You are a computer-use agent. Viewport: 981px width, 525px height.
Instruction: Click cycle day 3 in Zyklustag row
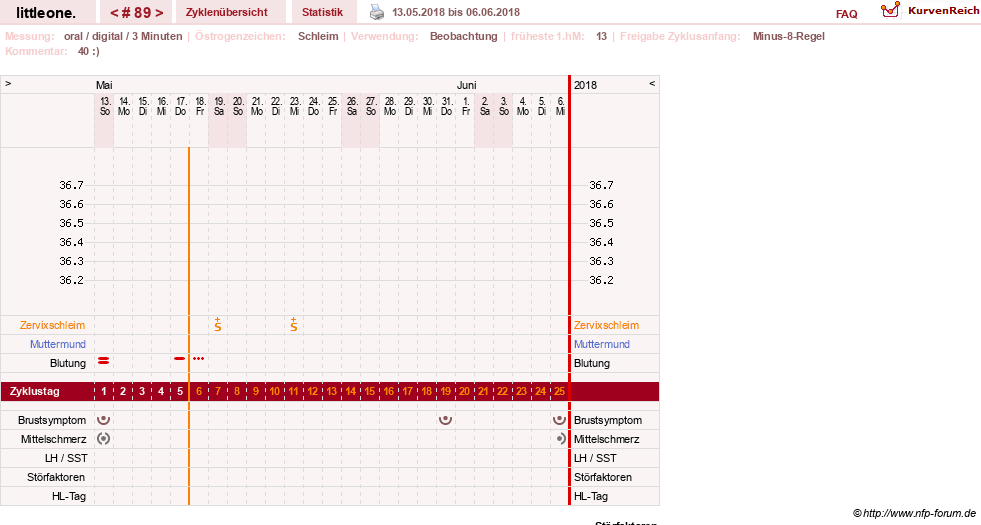(142, 392)
